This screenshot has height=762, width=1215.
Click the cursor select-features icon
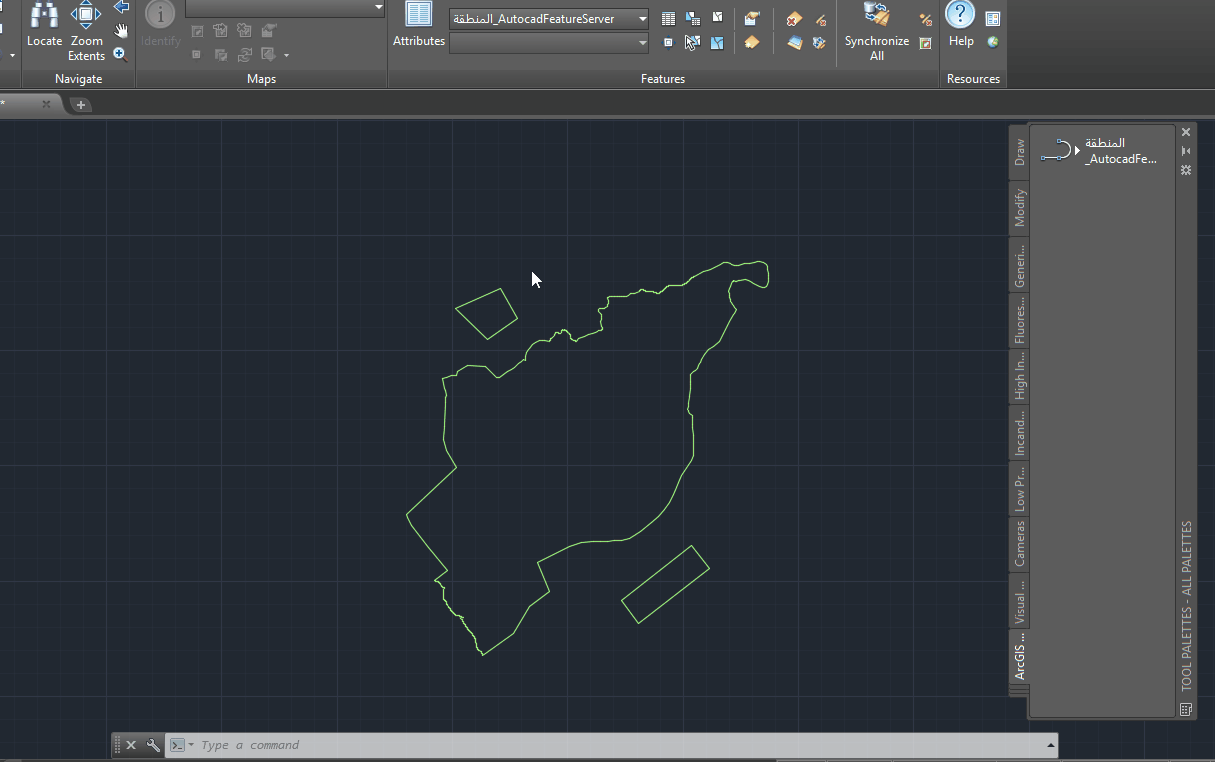pos(692,42)
